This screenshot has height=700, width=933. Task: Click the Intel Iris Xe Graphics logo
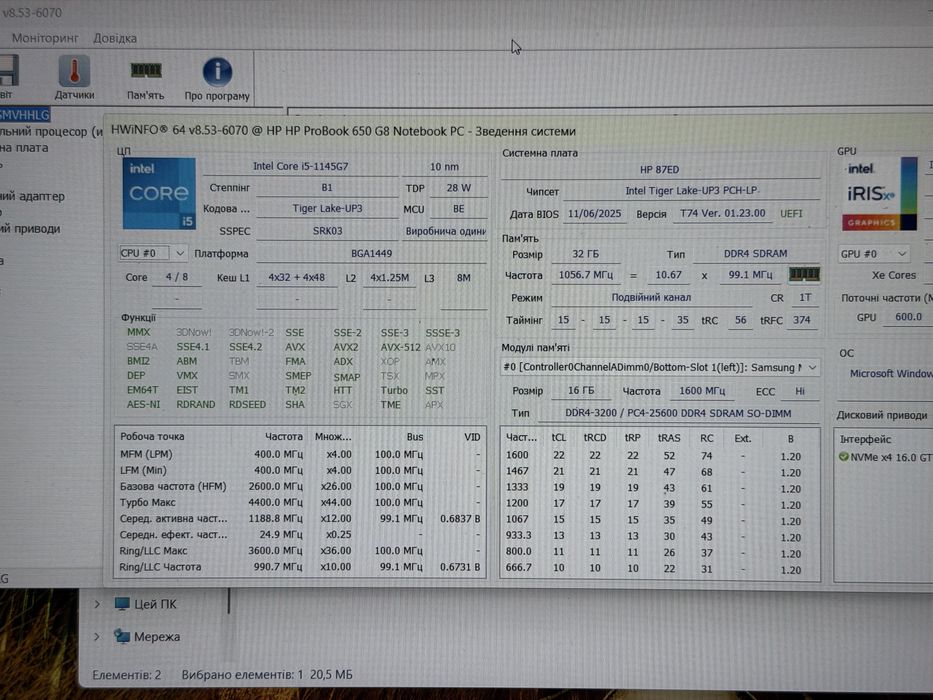pos(879,193)
